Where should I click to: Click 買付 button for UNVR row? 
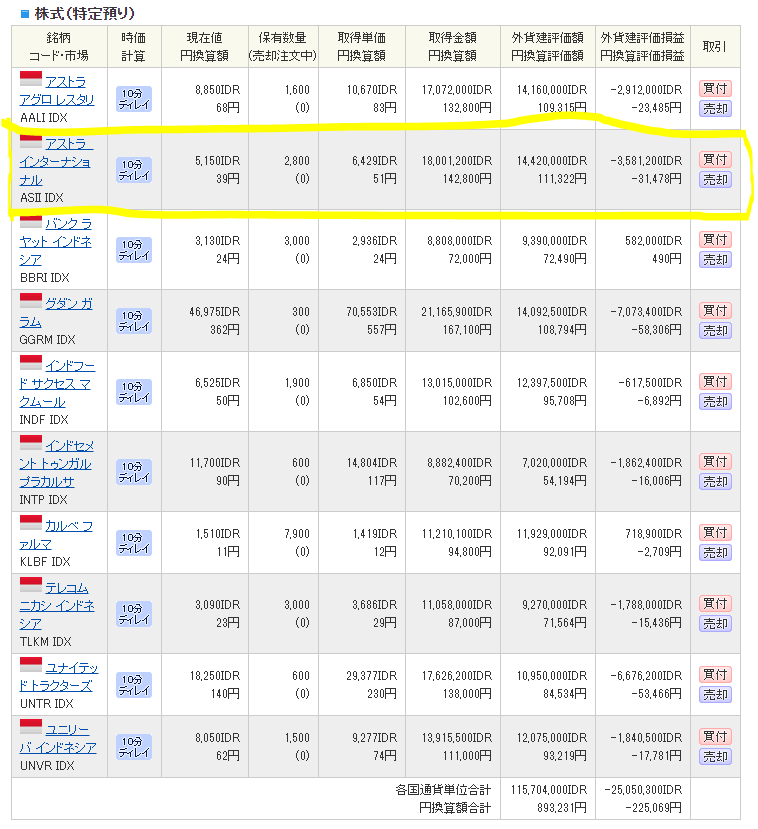tap(715, 736)
